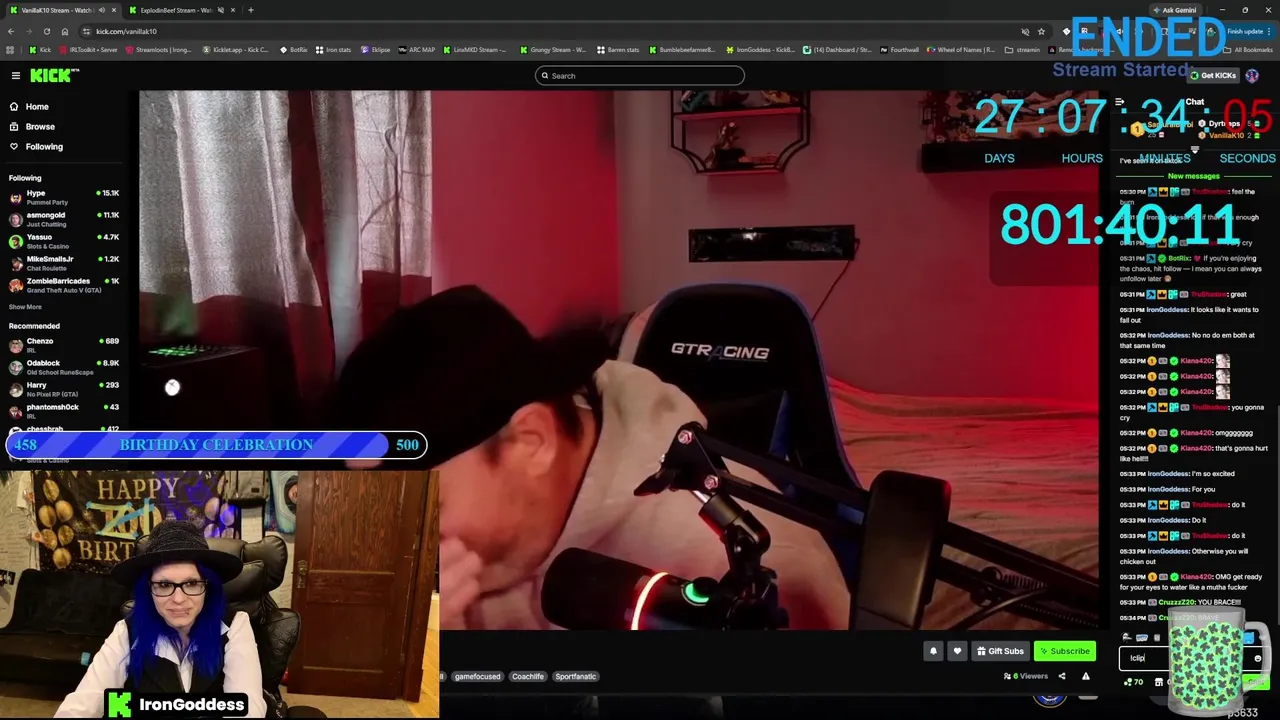Click the 6 Viewers count

(x=1026, y=676)
